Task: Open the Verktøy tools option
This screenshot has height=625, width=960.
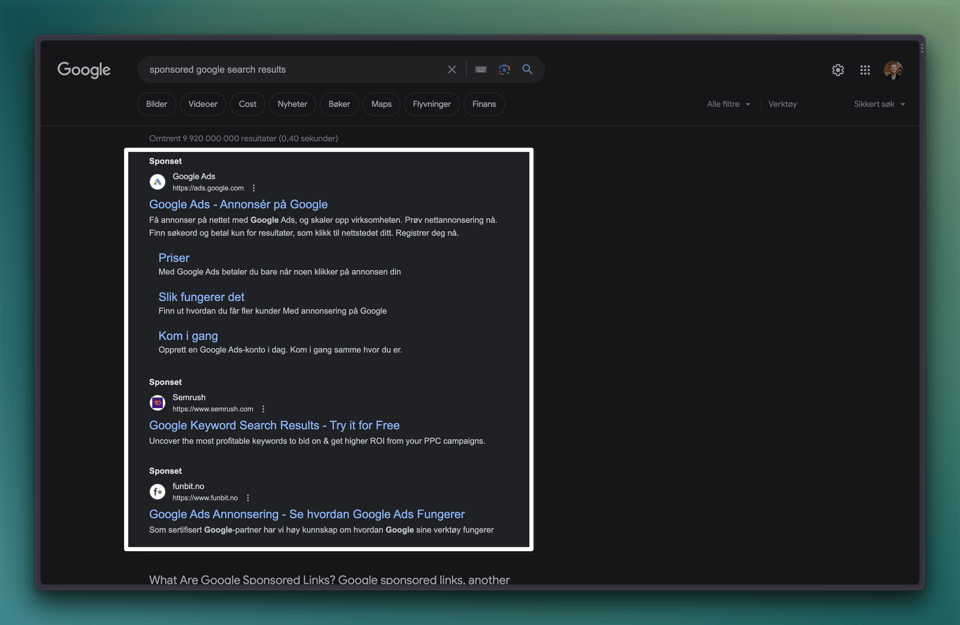Action: point(782,104)
